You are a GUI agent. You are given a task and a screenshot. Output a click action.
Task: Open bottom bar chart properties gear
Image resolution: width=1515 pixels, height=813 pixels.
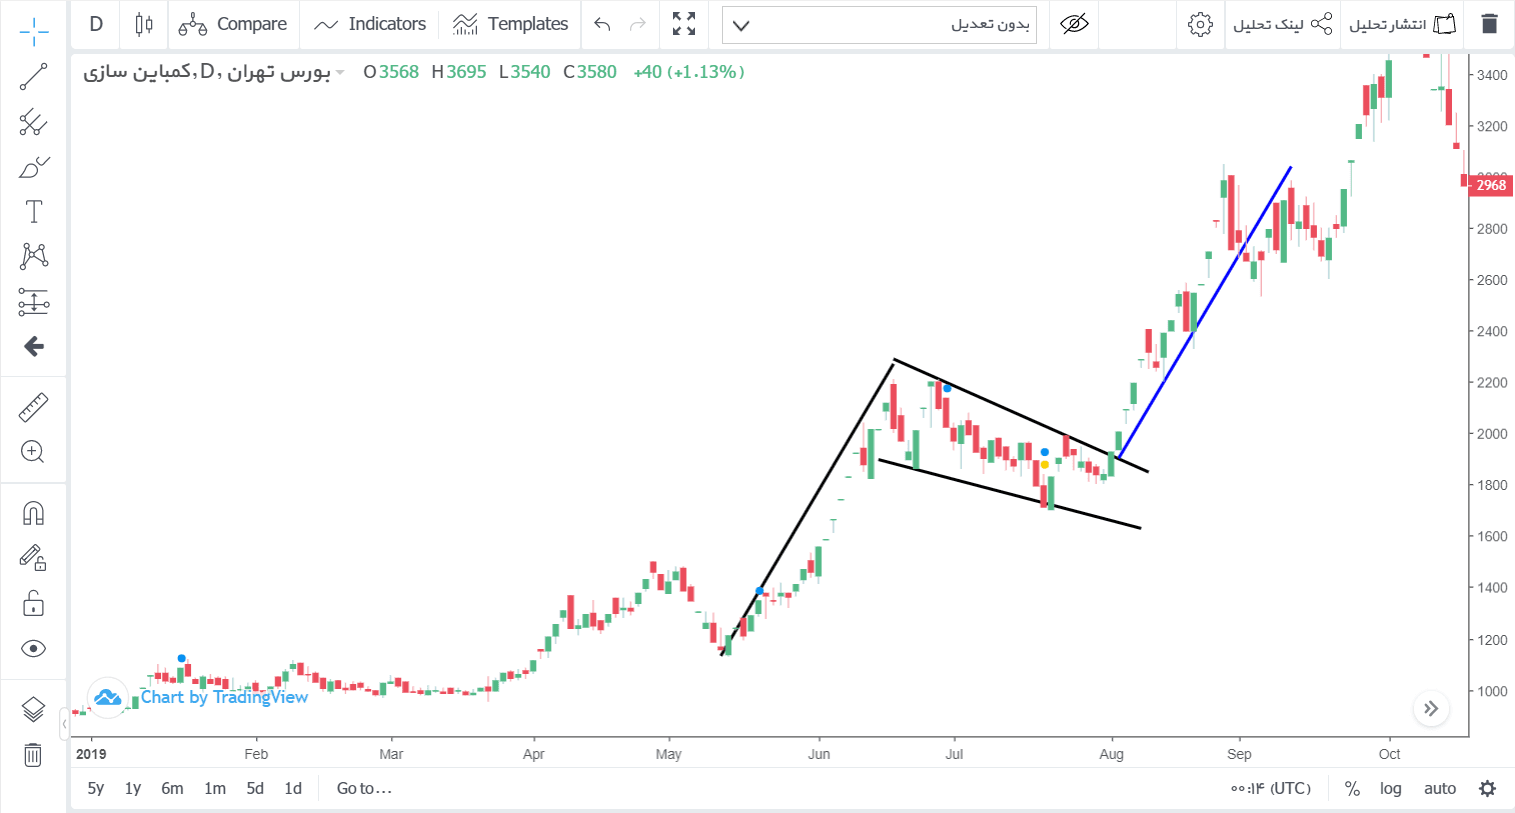(x=1488, y=788)
